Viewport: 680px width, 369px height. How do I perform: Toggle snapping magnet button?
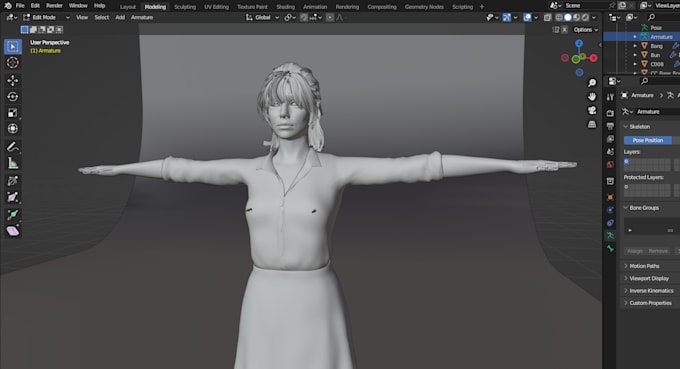pyautogui.click(x=304, y=17)
